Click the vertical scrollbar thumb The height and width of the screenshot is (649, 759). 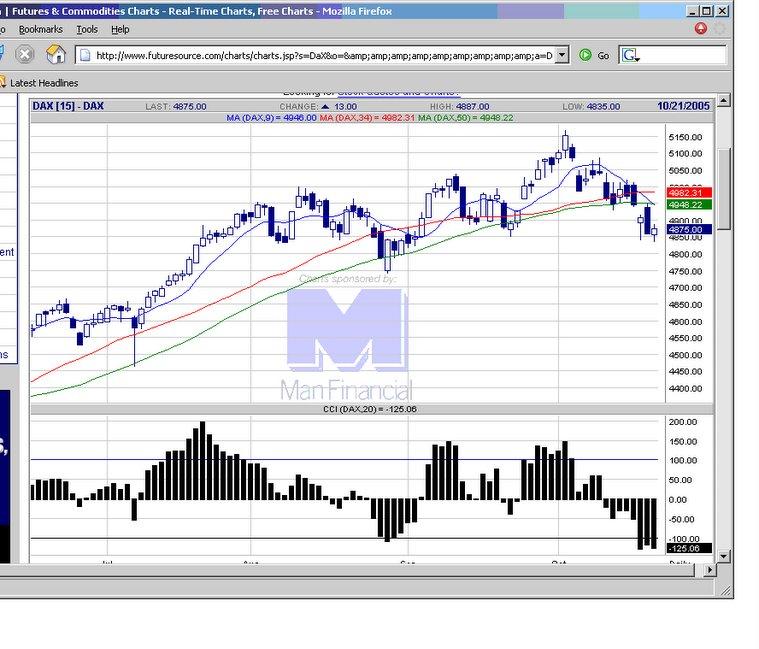[724, 189]
